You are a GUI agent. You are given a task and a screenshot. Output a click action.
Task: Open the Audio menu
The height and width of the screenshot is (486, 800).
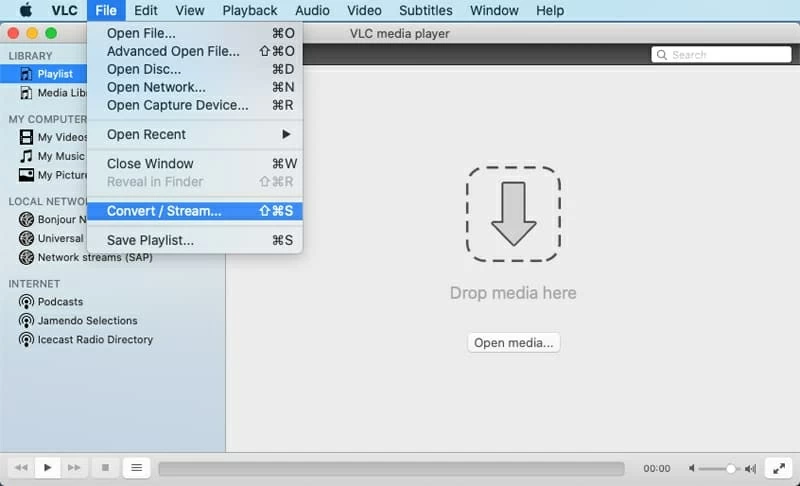(x=312, y=10)
